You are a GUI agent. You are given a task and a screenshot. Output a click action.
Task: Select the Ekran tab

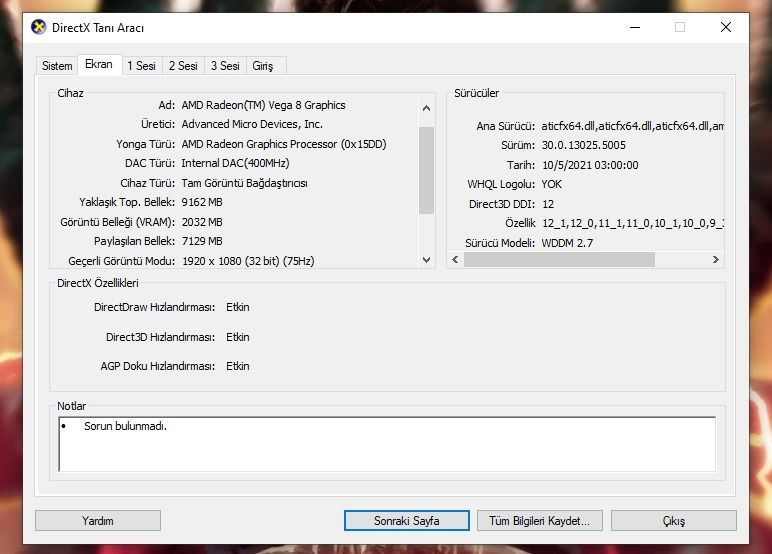coord(99,64)
